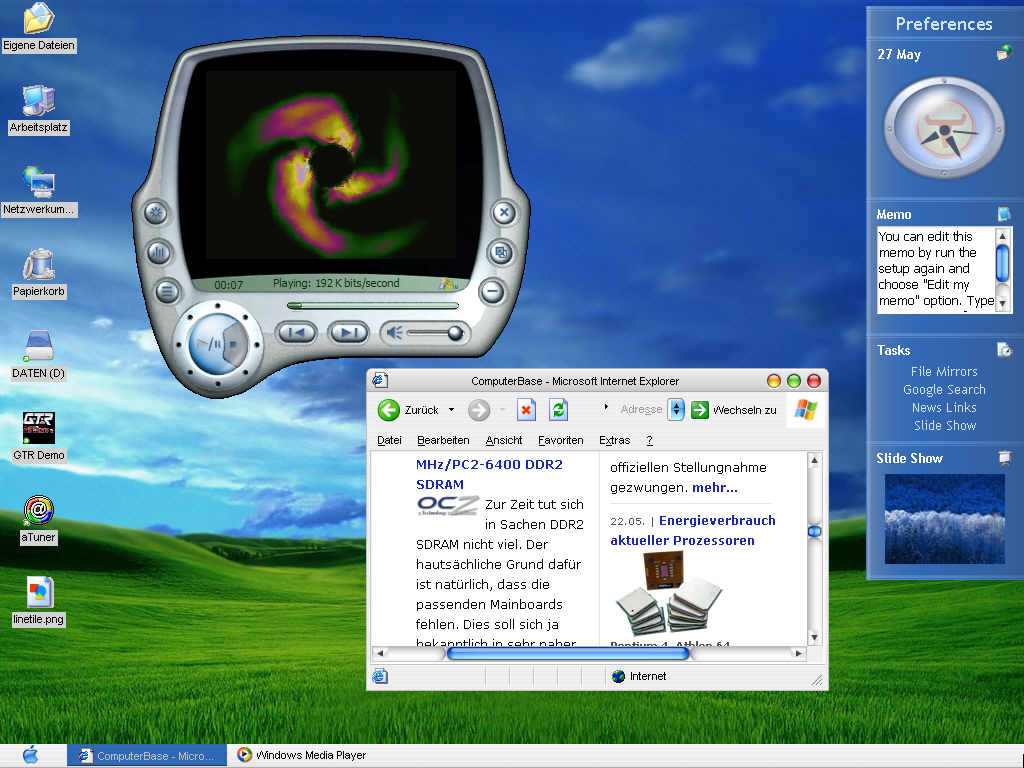
Task: Click the stop loading button in Internet Explorer
Action: click(526, 410)
